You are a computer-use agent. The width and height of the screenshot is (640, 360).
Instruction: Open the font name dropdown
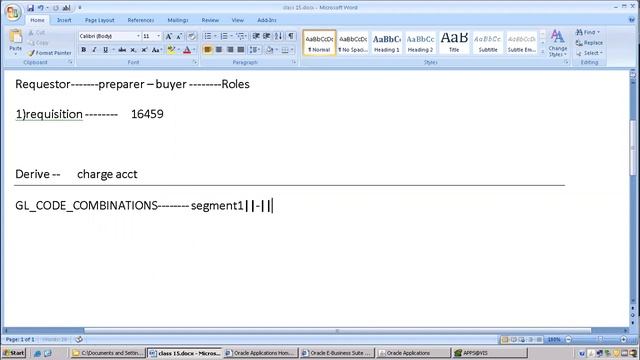pyautogui.click(x=138, y=36)
